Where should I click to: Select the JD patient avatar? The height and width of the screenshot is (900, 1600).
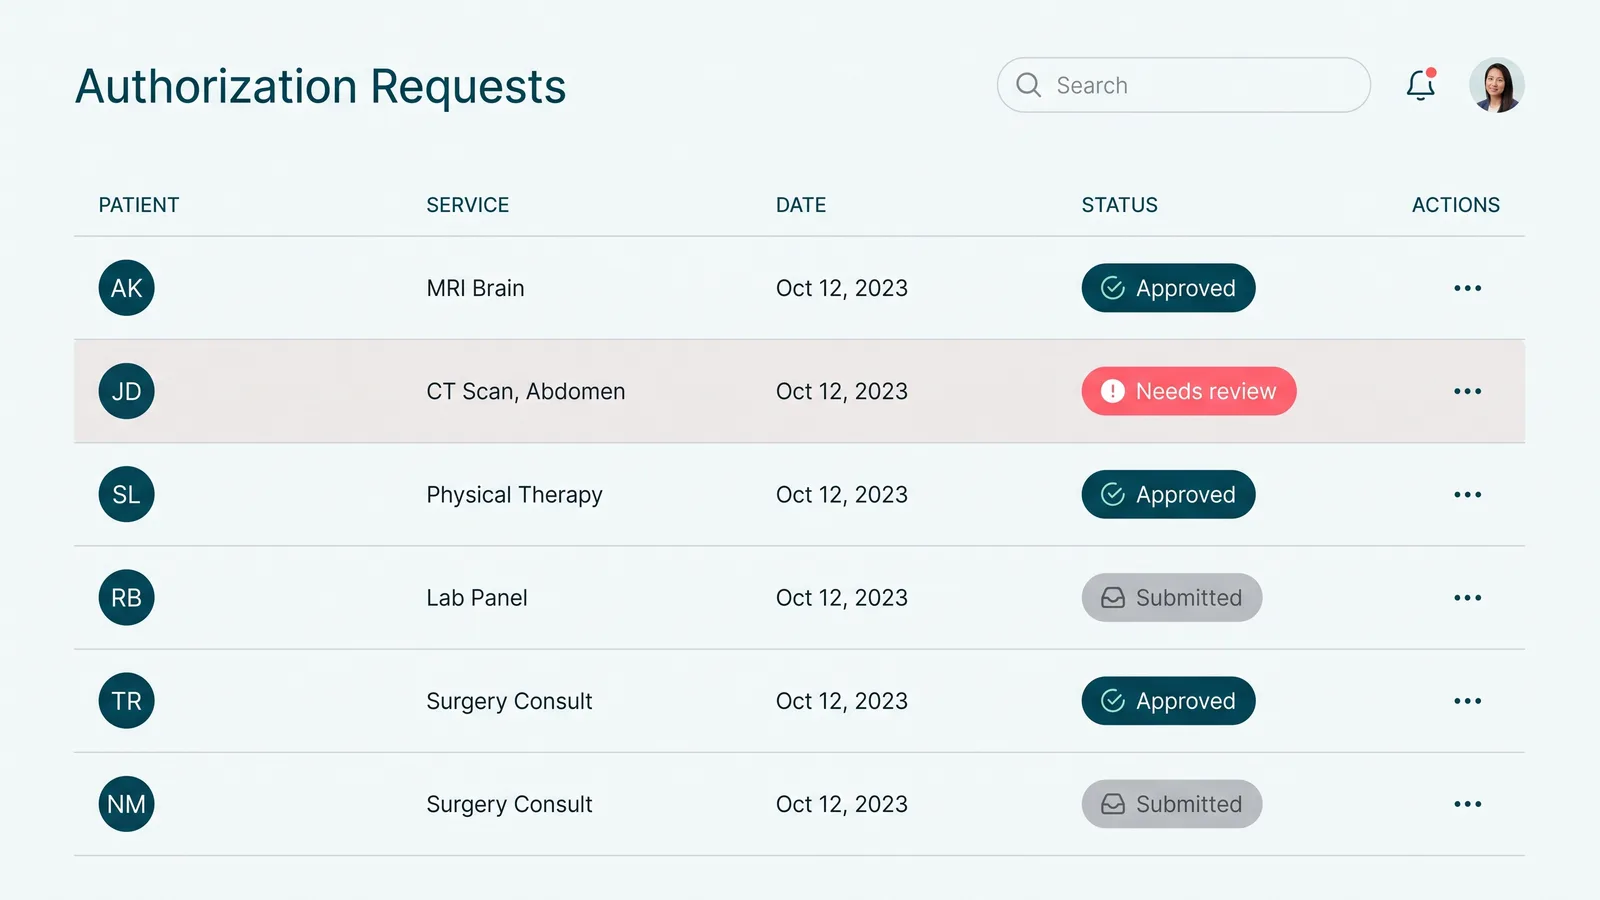tap(126, 391)
